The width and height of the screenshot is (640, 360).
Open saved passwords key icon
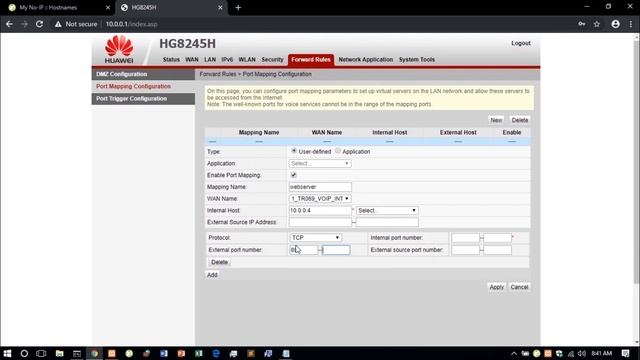582,24
